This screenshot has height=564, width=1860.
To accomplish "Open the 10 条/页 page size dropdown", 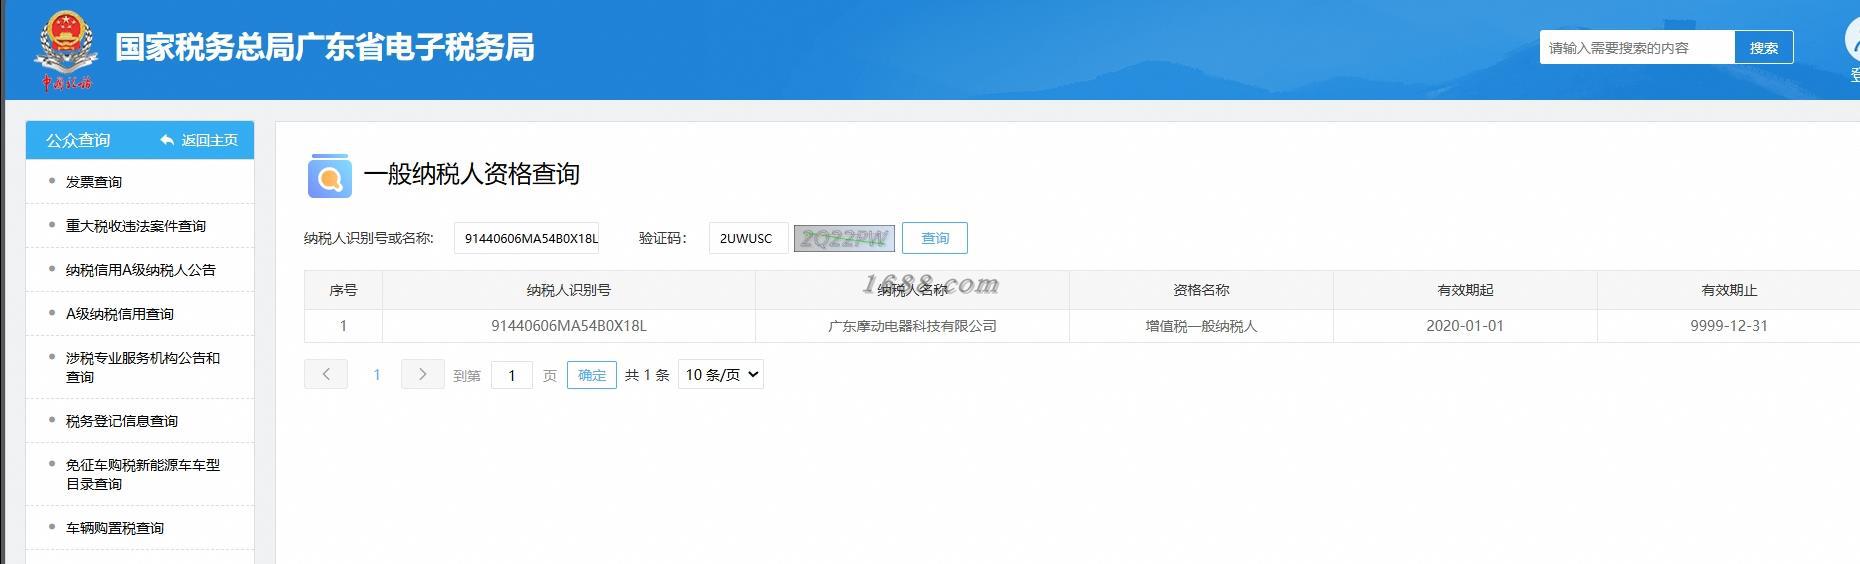I will pos(721,374).
